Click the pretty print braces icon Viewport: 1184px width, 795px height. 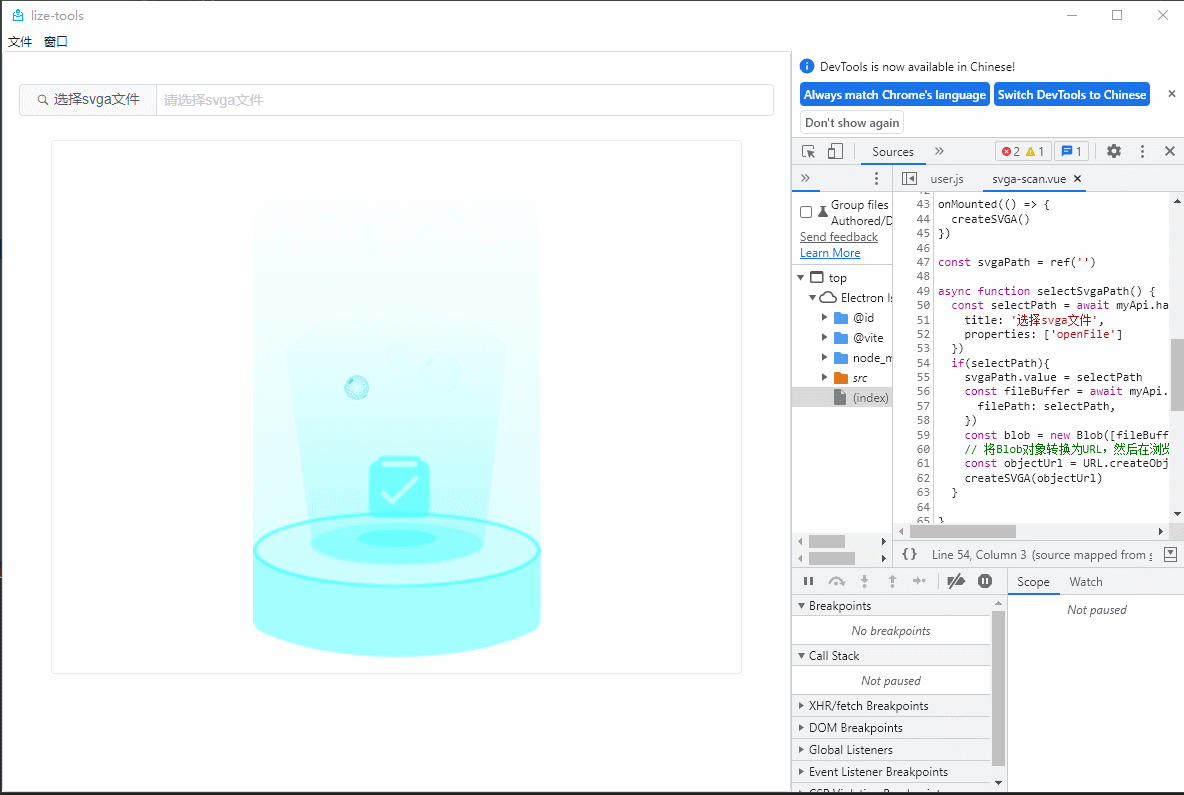[909, 554]
